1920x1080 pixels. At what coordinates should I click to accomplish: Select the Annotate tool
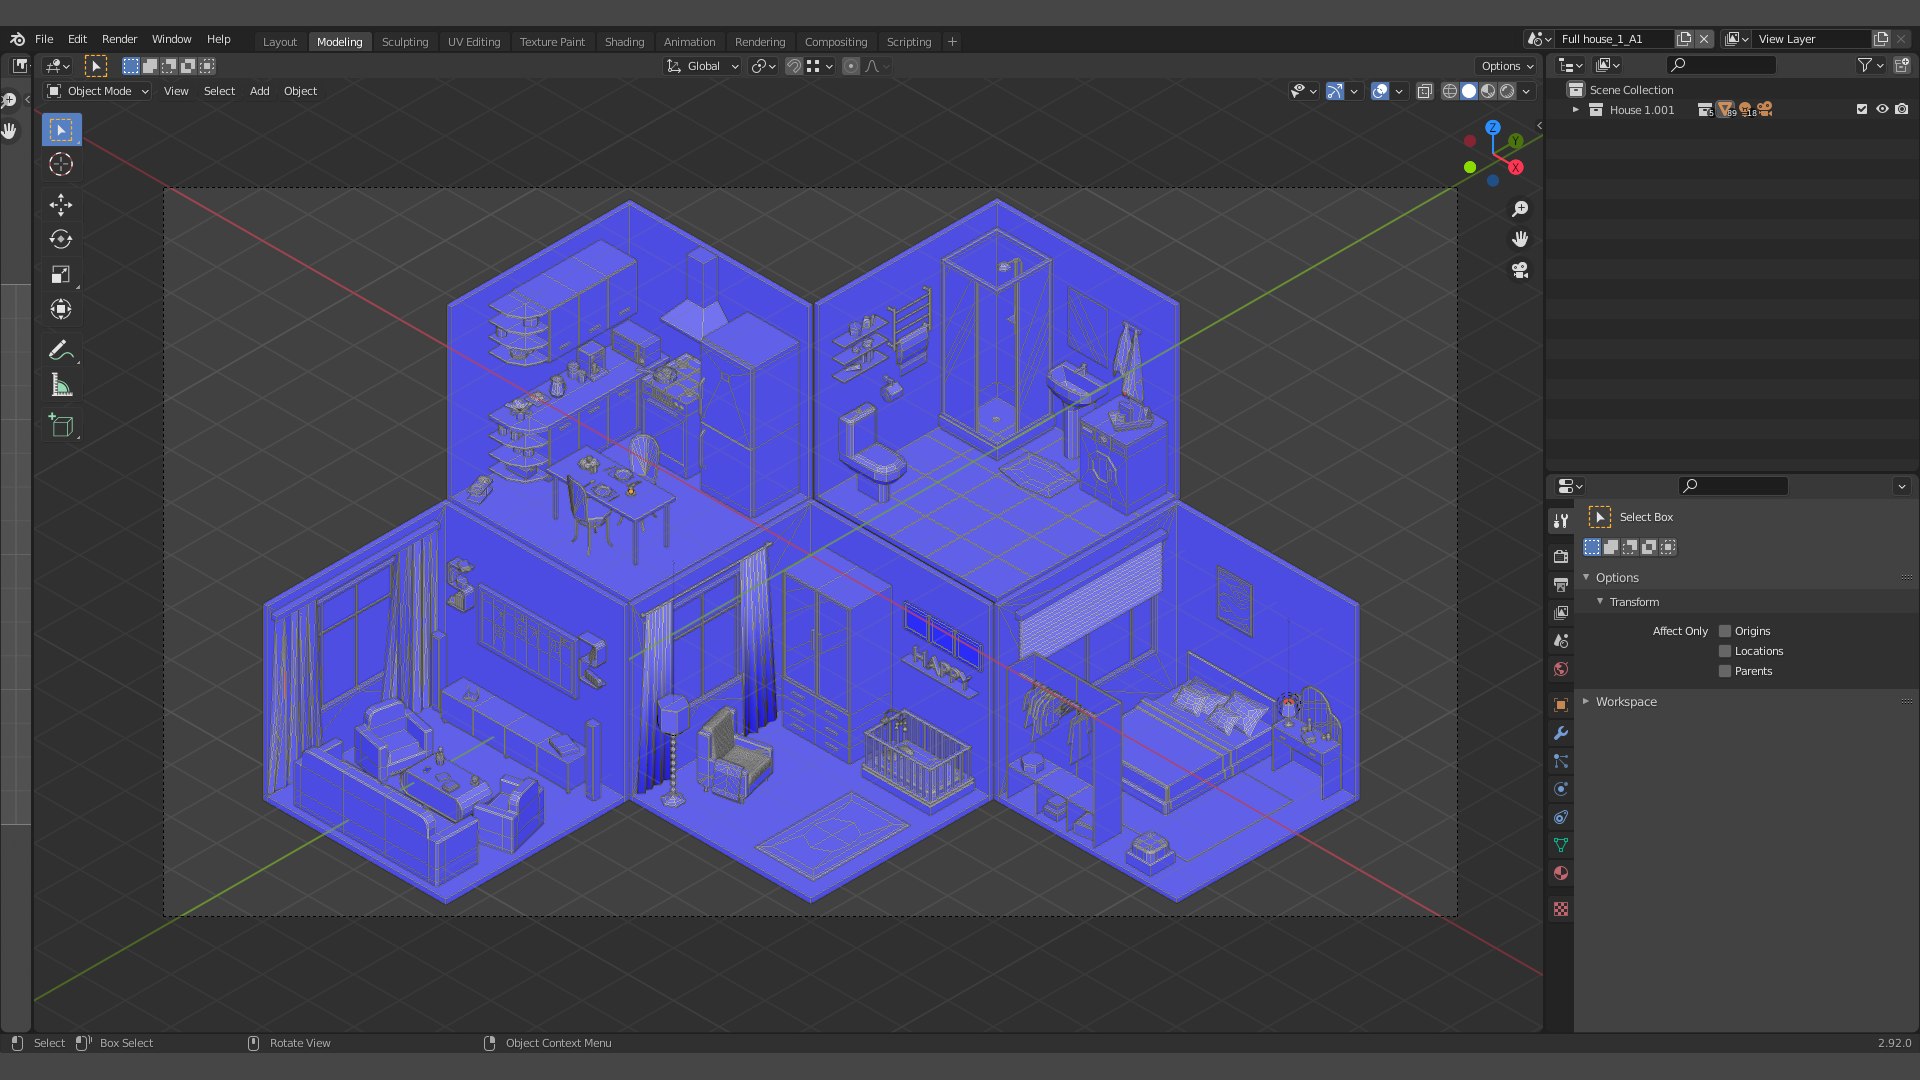click(x=61, y=351)
